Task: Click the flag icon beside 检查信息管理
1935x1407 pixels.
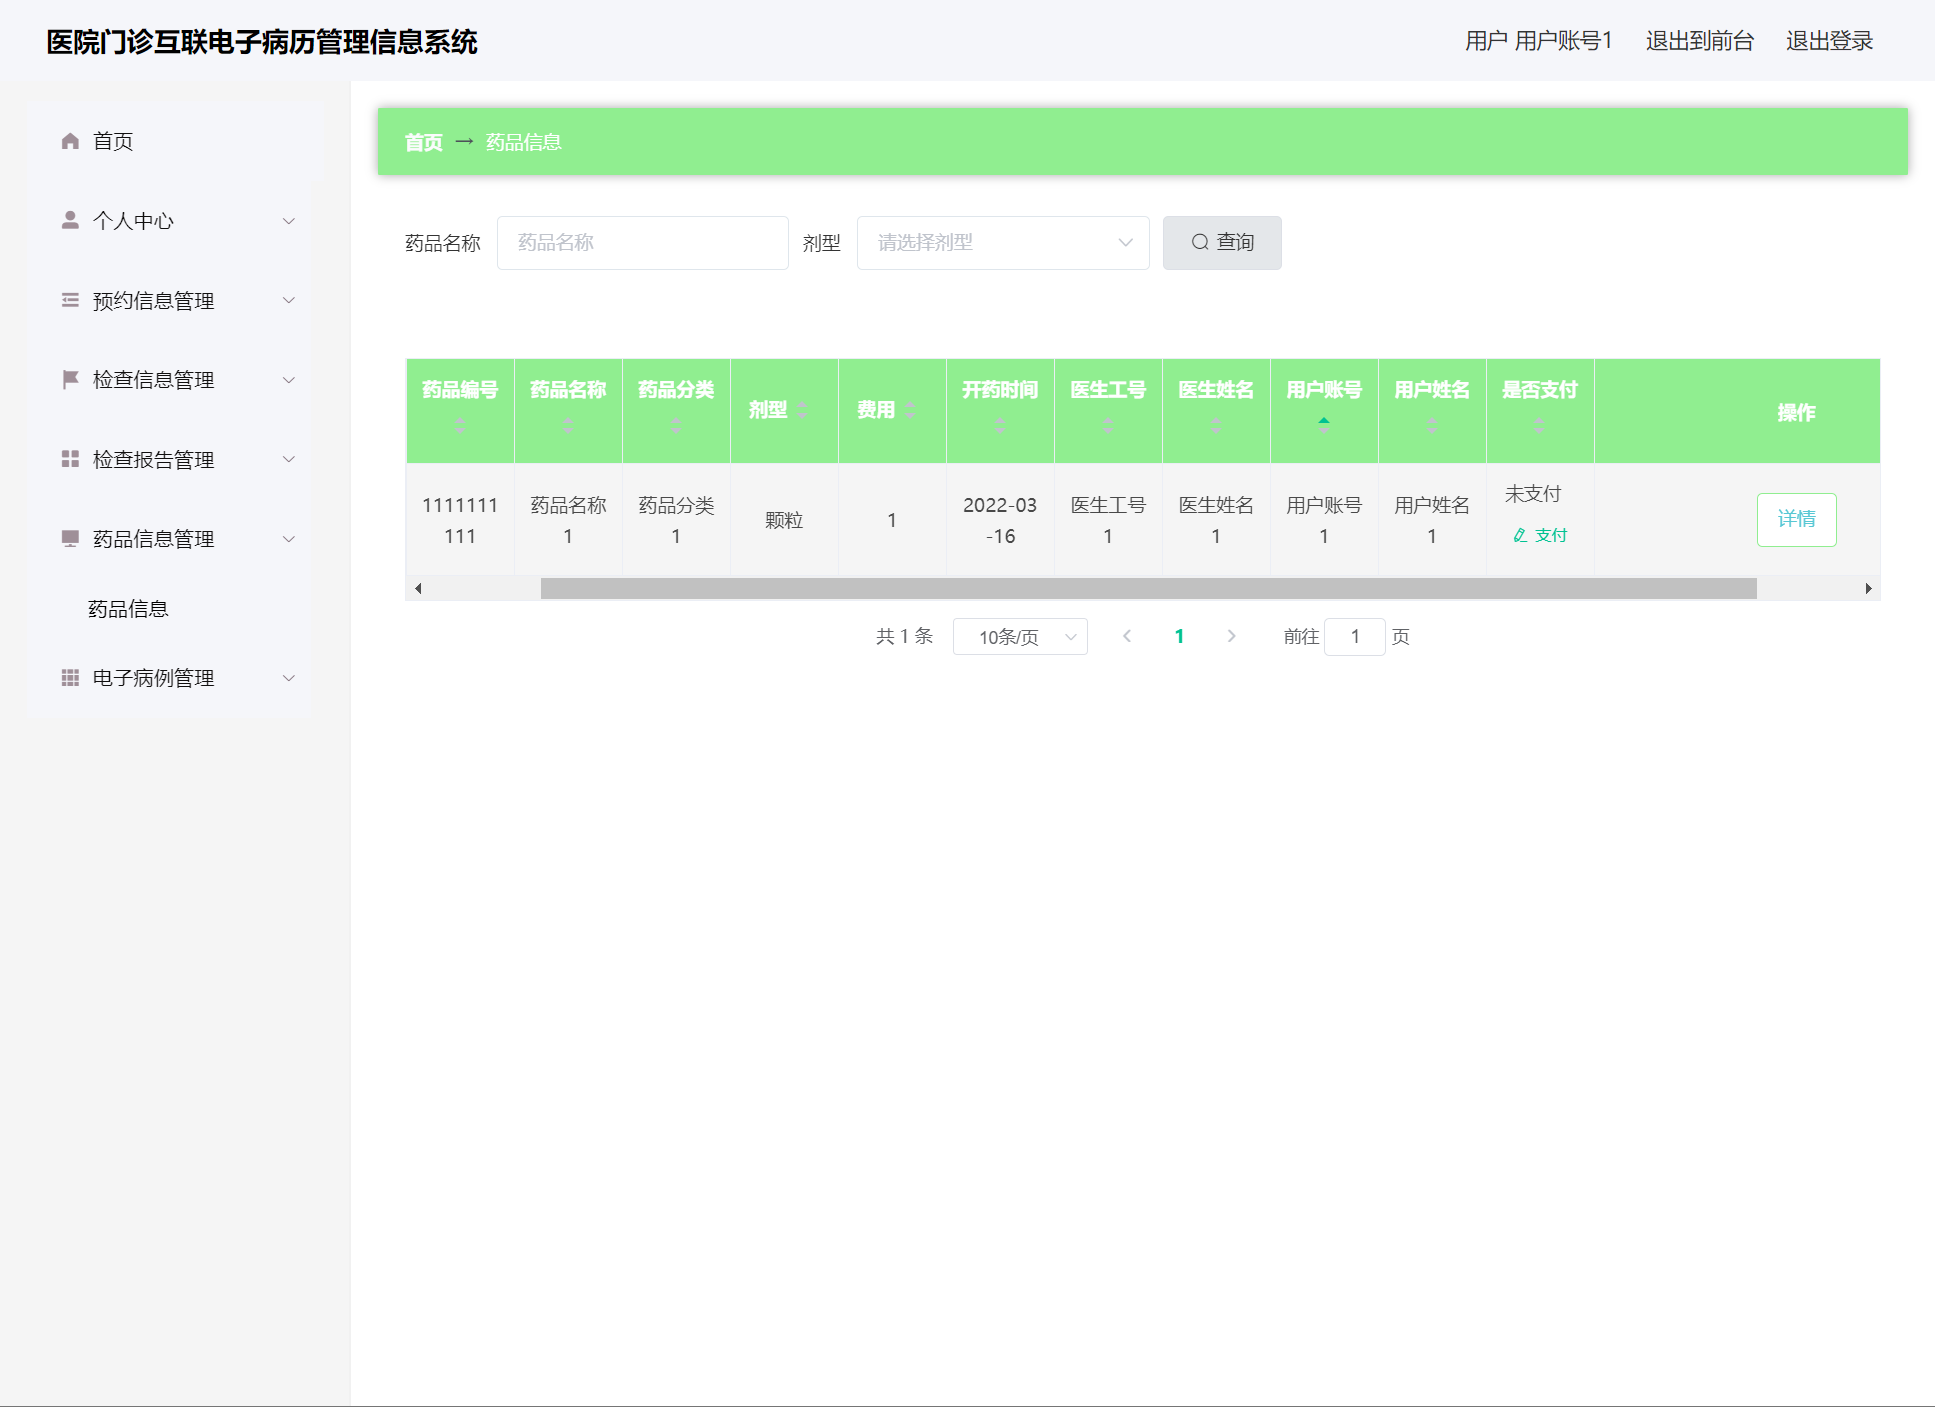Action: [70, 379]
